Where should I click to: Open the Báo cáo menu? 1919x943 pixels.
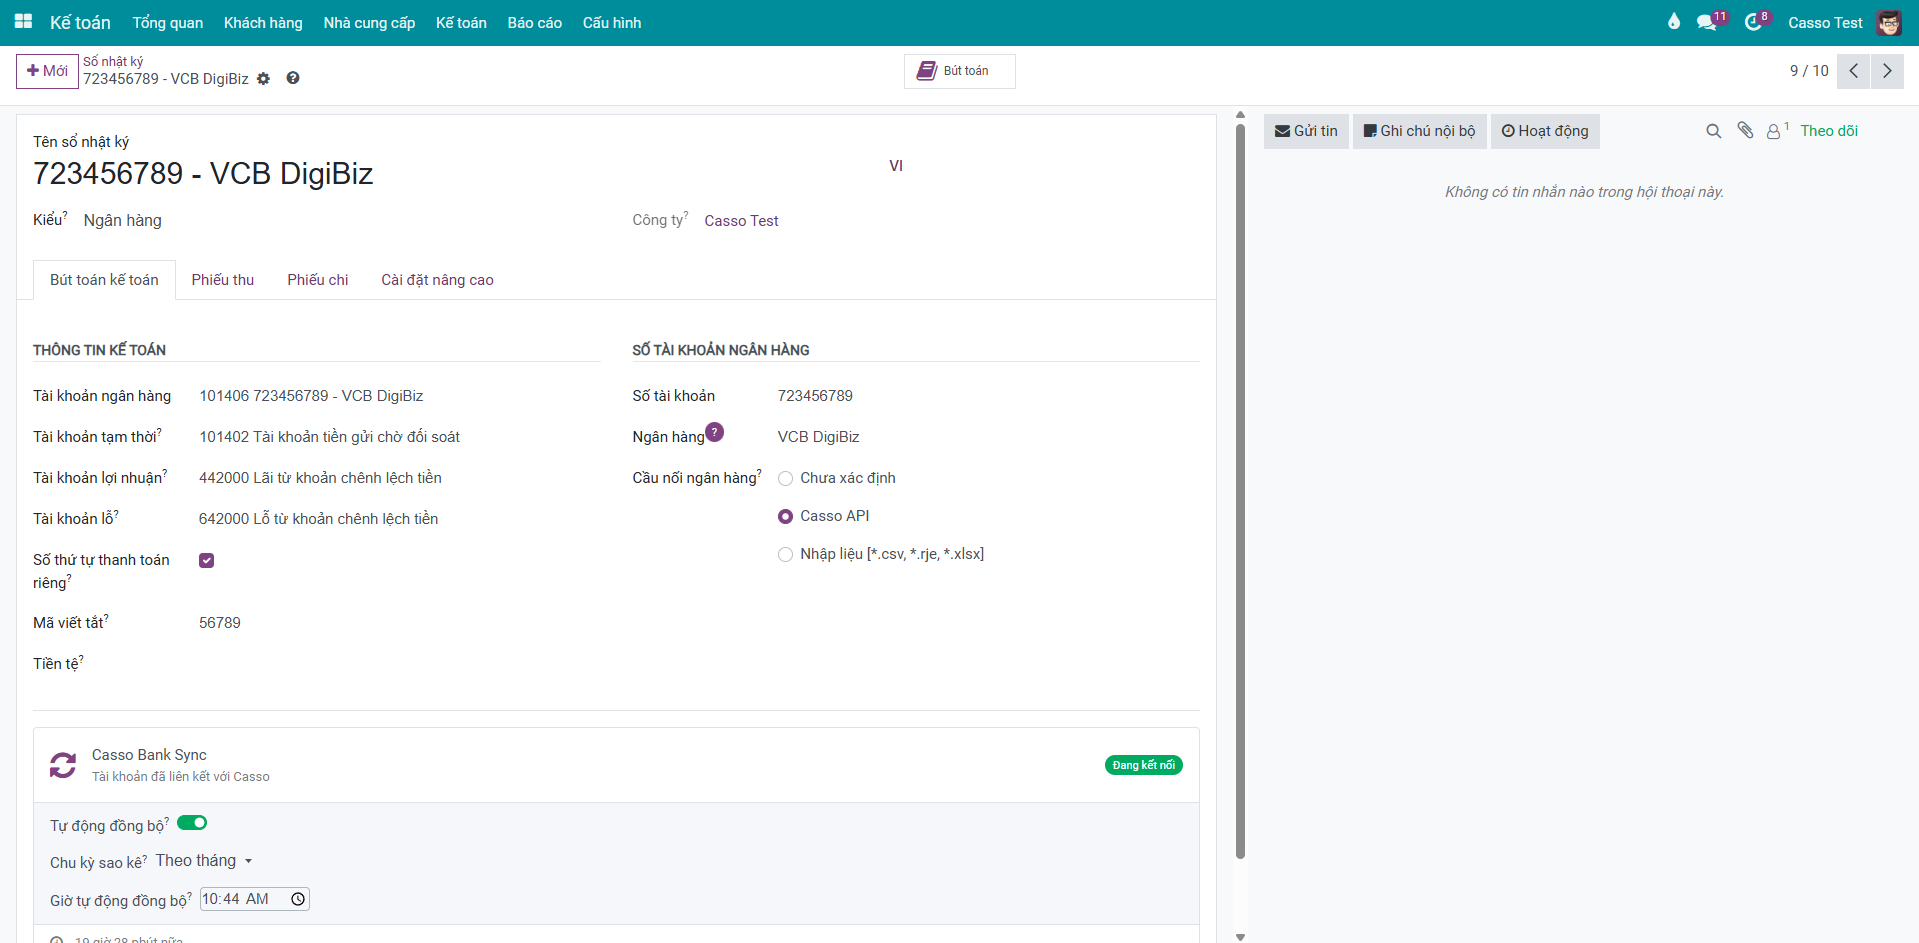535,22
